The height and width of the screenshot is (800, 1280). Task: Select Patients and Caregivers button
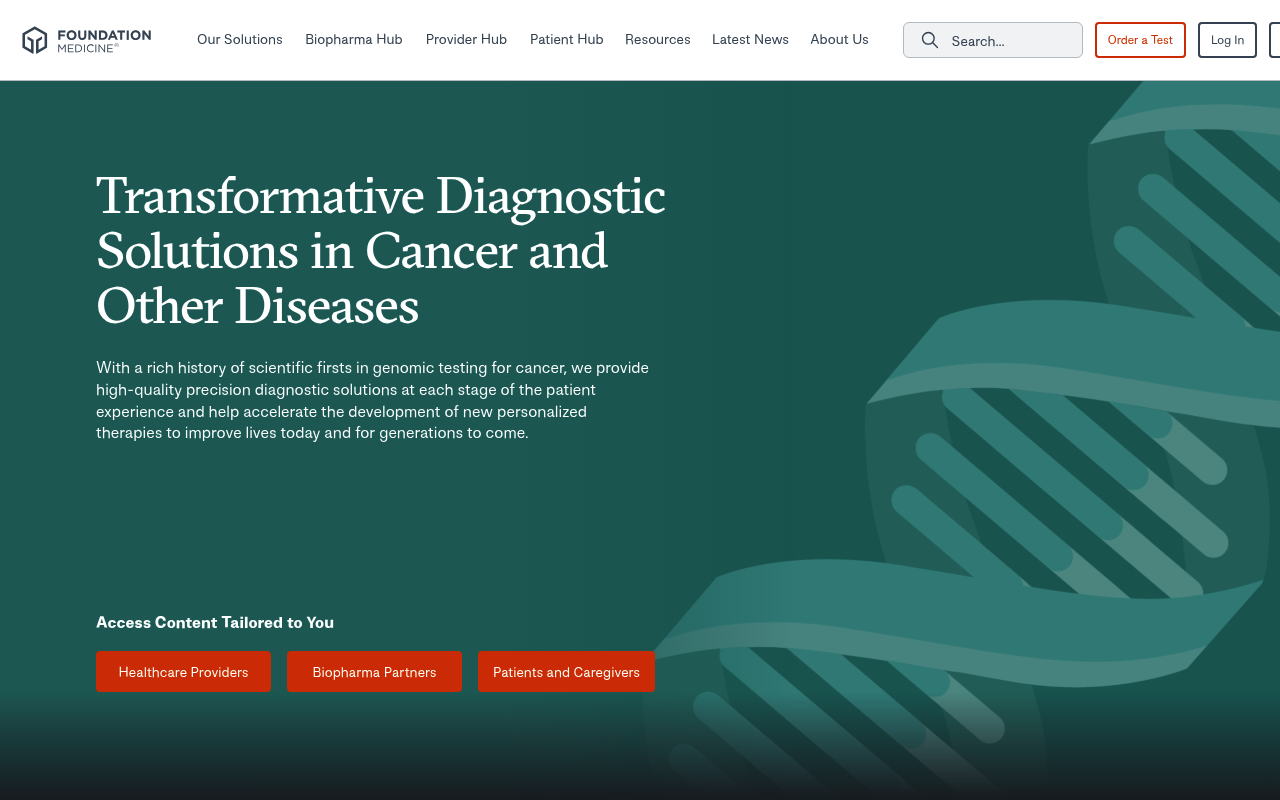click(566, 672)
